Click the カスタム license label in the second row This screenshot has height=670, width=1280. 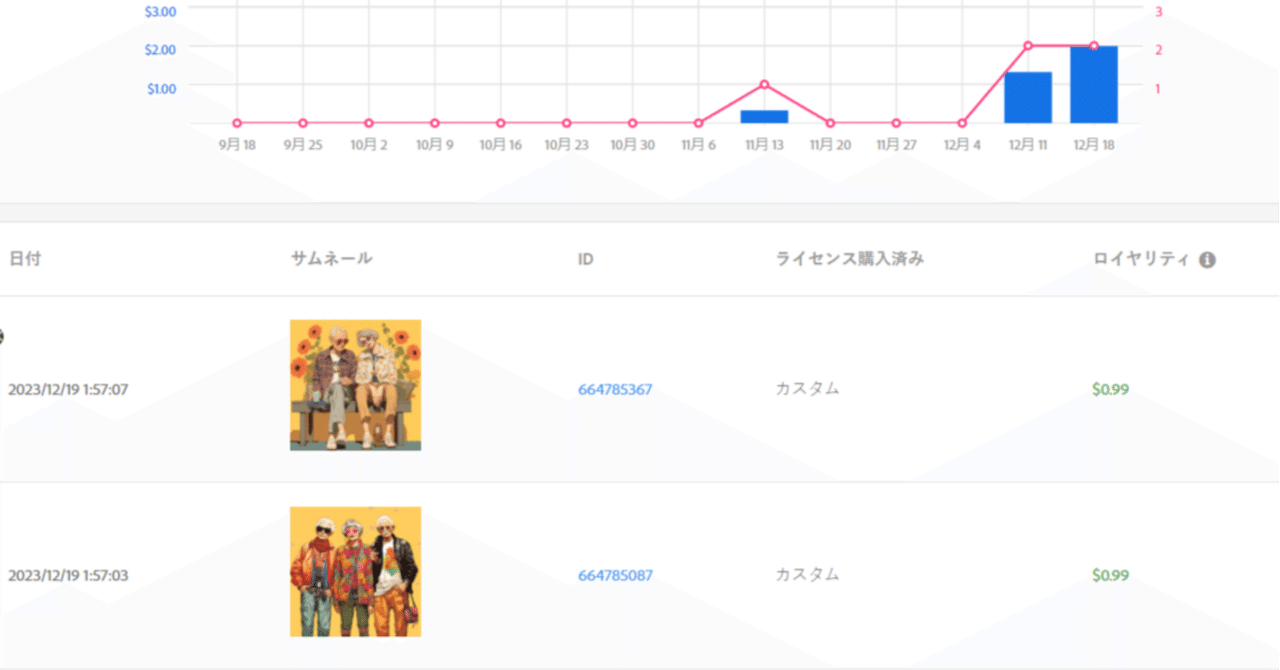[806, 575]
